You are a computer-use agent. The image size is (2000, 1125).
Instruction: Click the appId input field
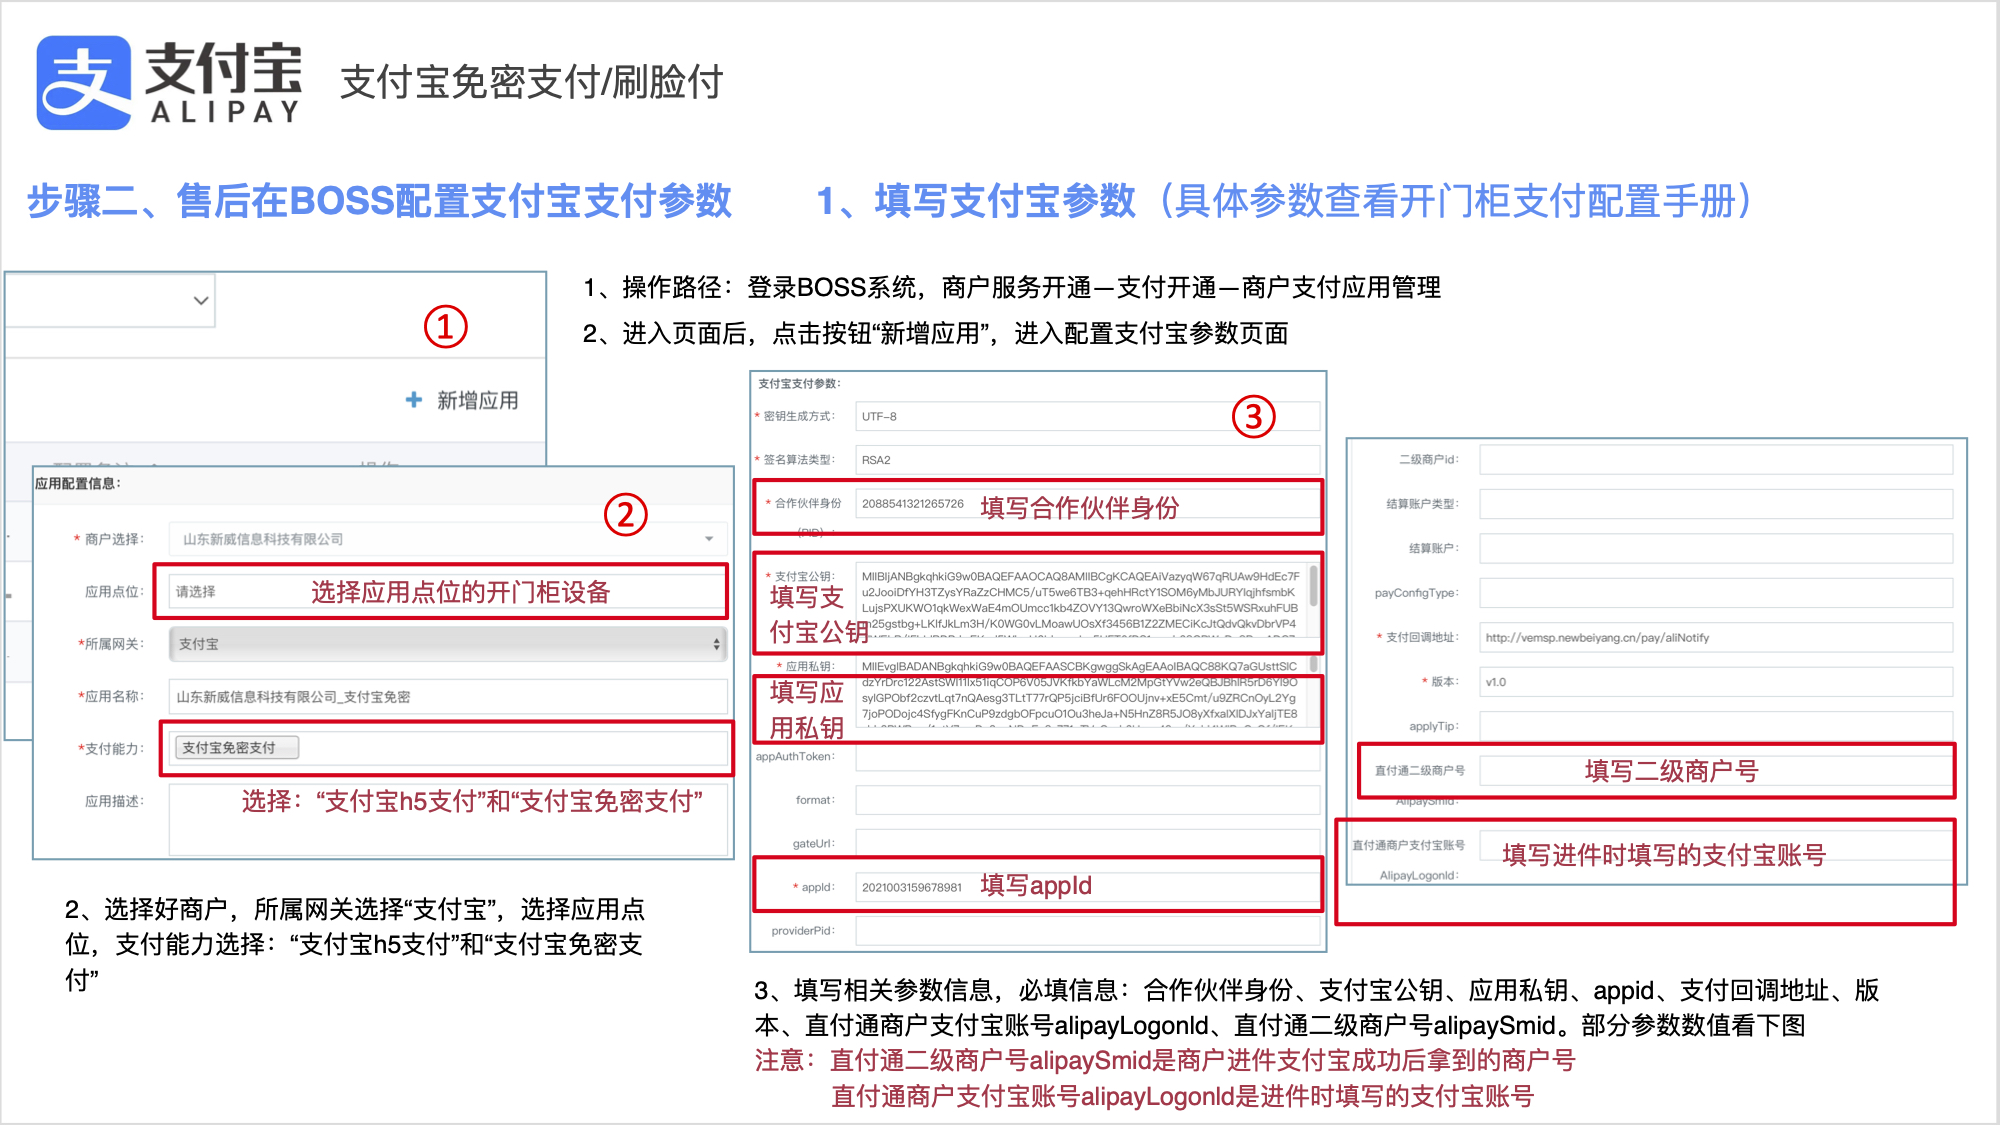[1088, 887]
